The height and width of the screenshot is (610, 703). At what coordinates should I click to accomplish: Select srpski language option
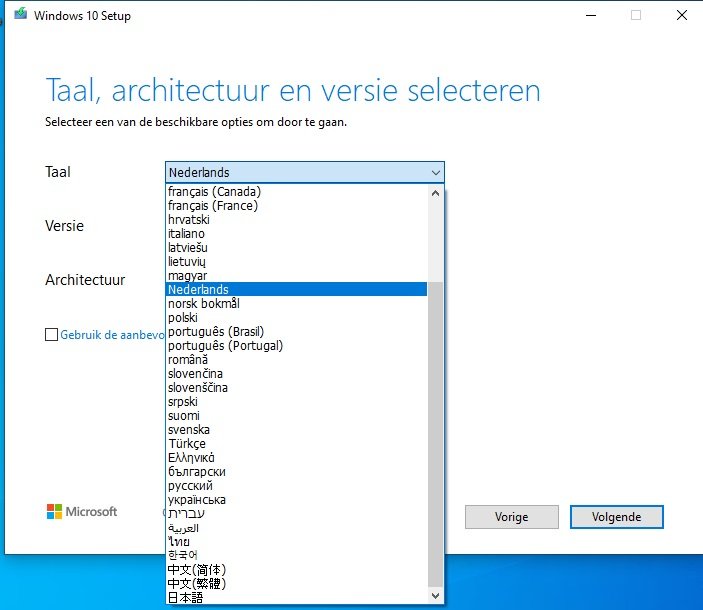coord(296,401)
